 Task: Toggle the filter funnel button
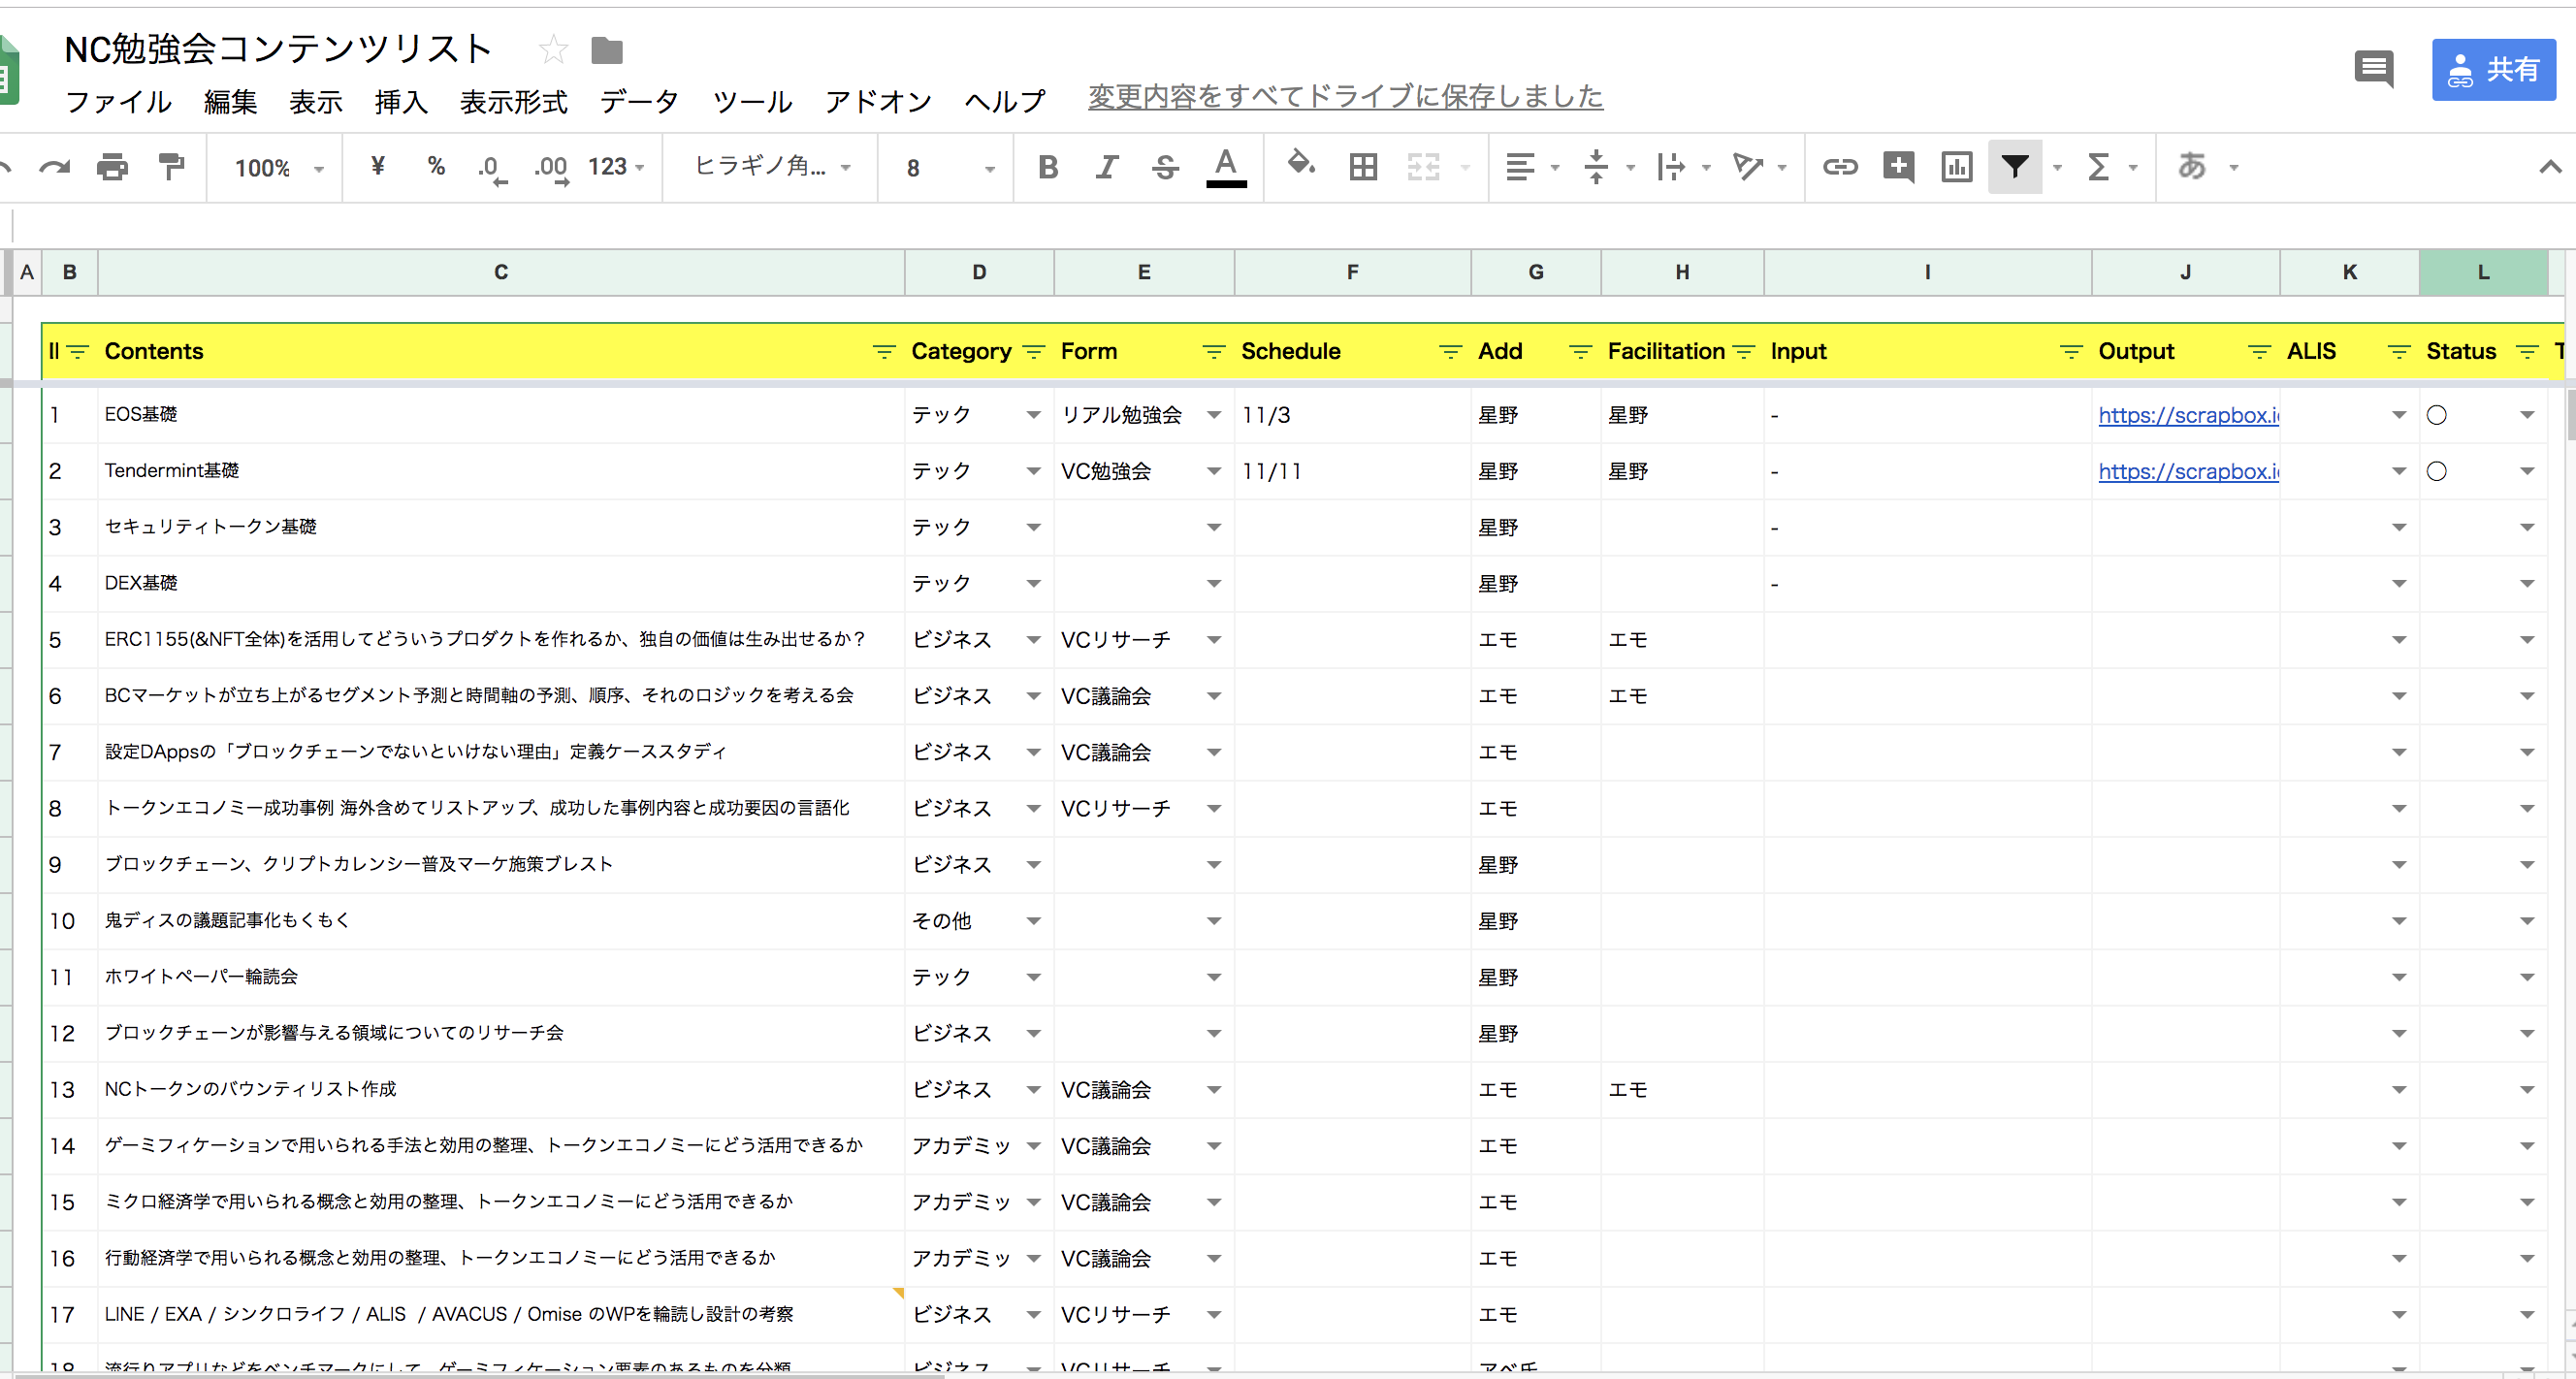coord(2014,167)
